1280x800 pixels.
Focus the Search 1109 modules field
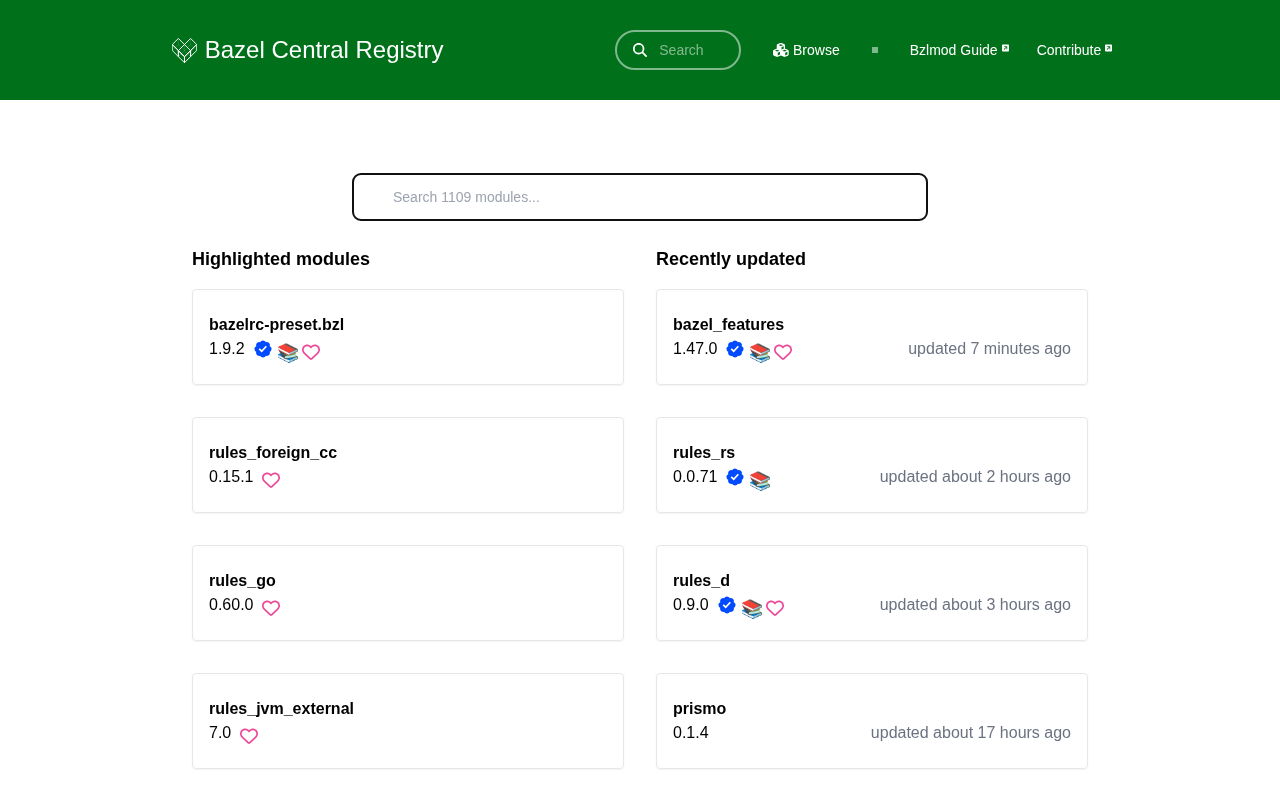coord(640,197)
